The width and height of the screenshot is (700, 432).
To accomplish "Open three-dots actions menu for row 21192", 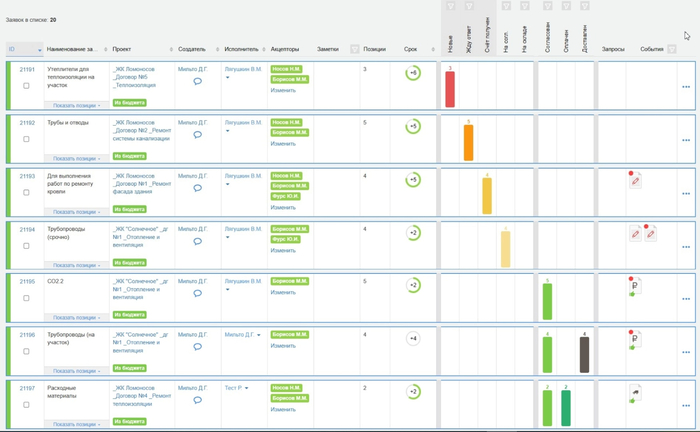I will pos(686,140).
